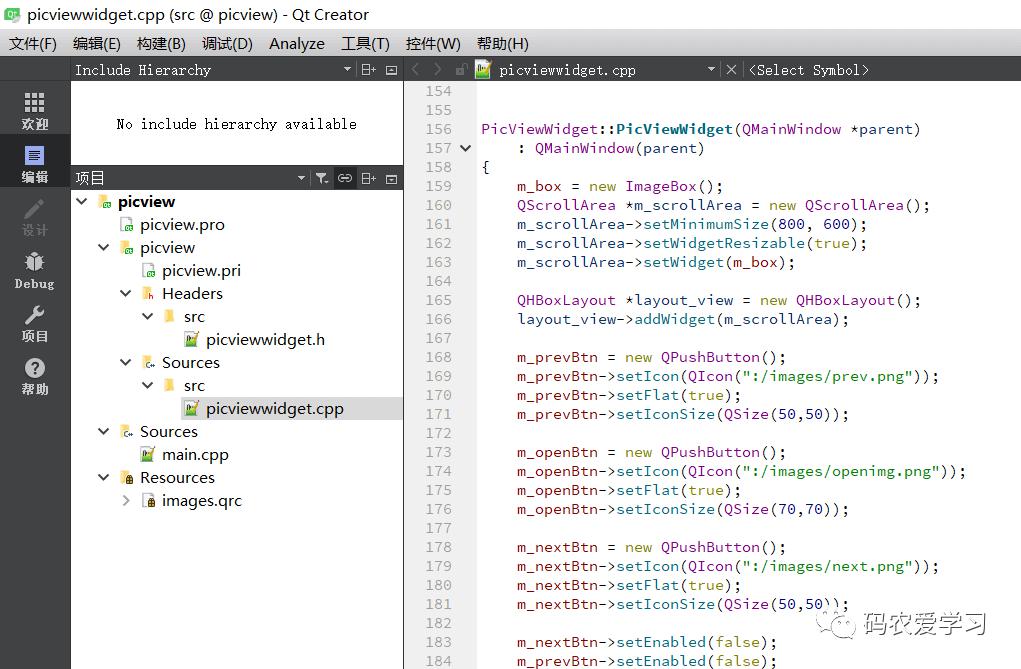Click QHBoxLayout type on line 165
1021x669 pixels.
tap(566, 300)
